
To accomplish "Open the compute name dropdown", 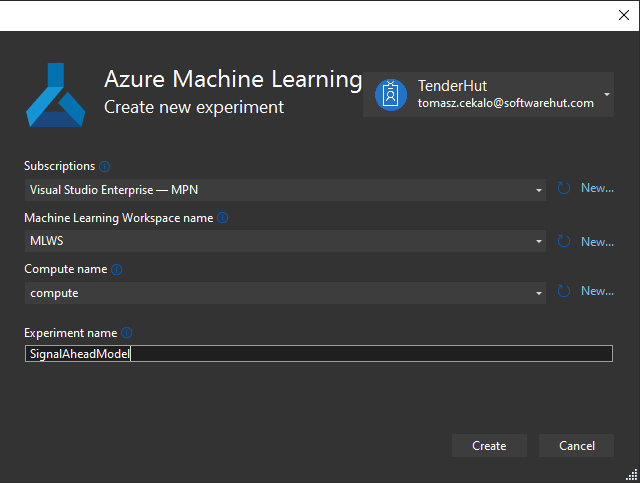I will [x=285, y=293].
